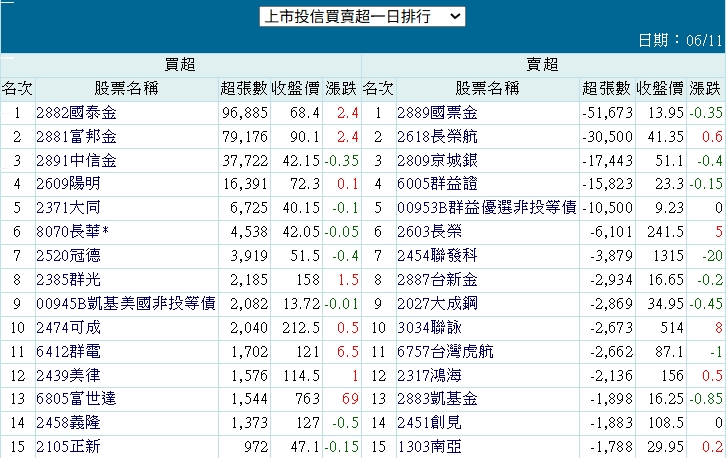The width and height of the screenshot is (726, 458).
Task: Open the 2317鴻海 stock link
Action: click(x=429, y=376)
